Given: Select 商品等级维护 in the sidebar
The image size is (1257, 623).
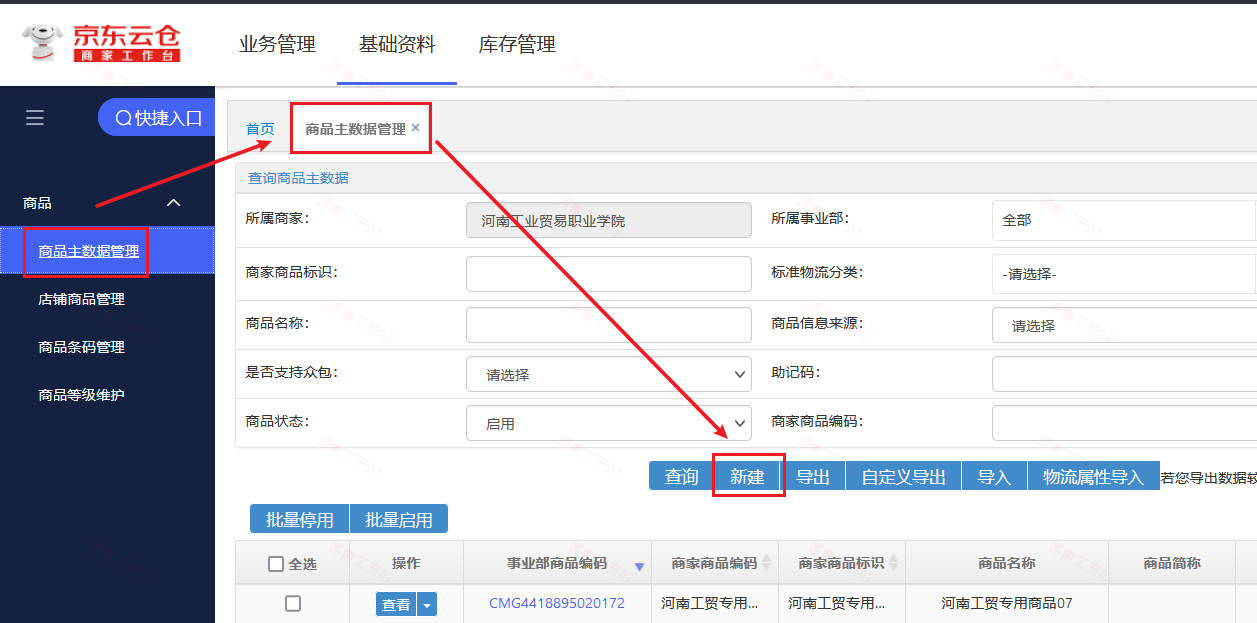Looking at the screenshot, I should point(81,395).
